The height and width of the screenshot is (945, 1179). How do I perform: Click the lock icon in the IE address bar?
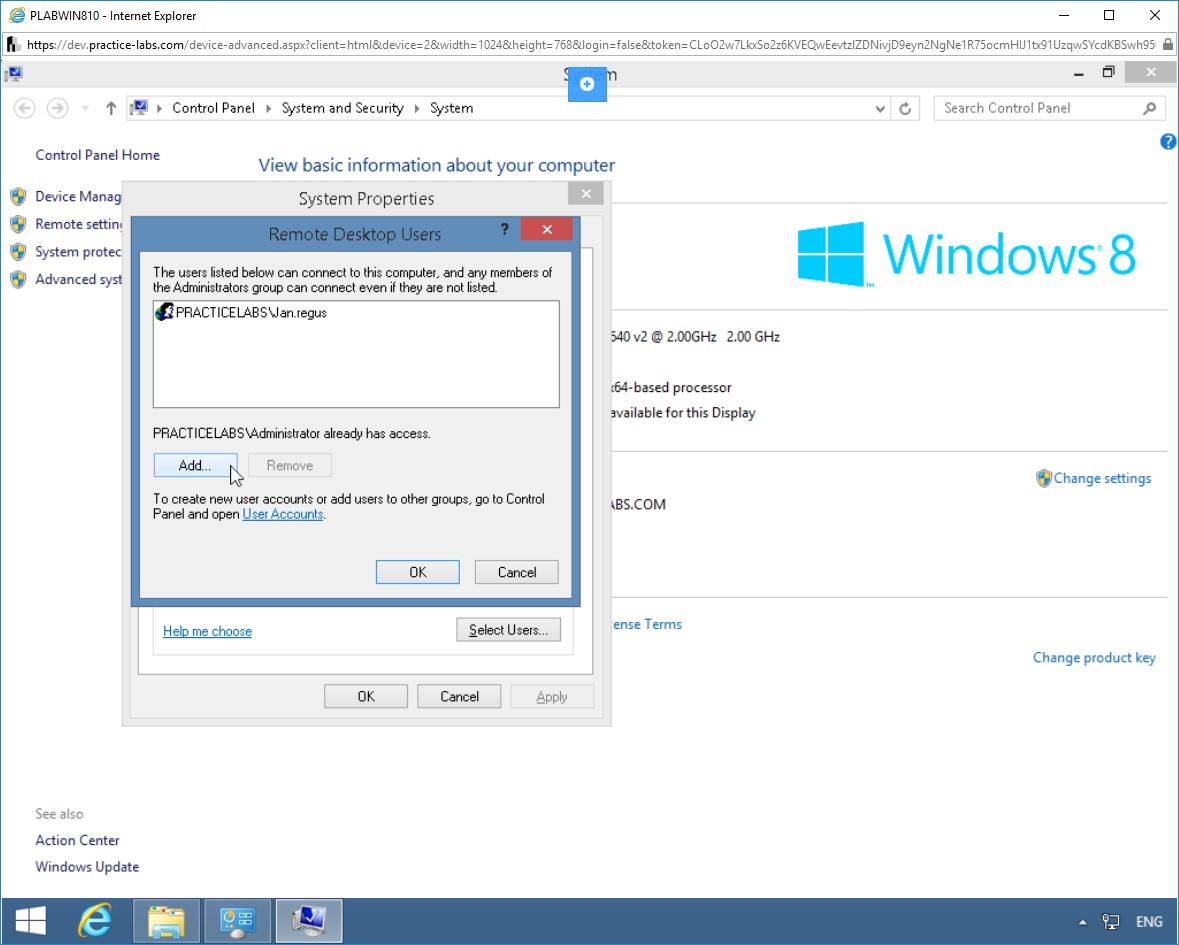tap(1167, 45)
